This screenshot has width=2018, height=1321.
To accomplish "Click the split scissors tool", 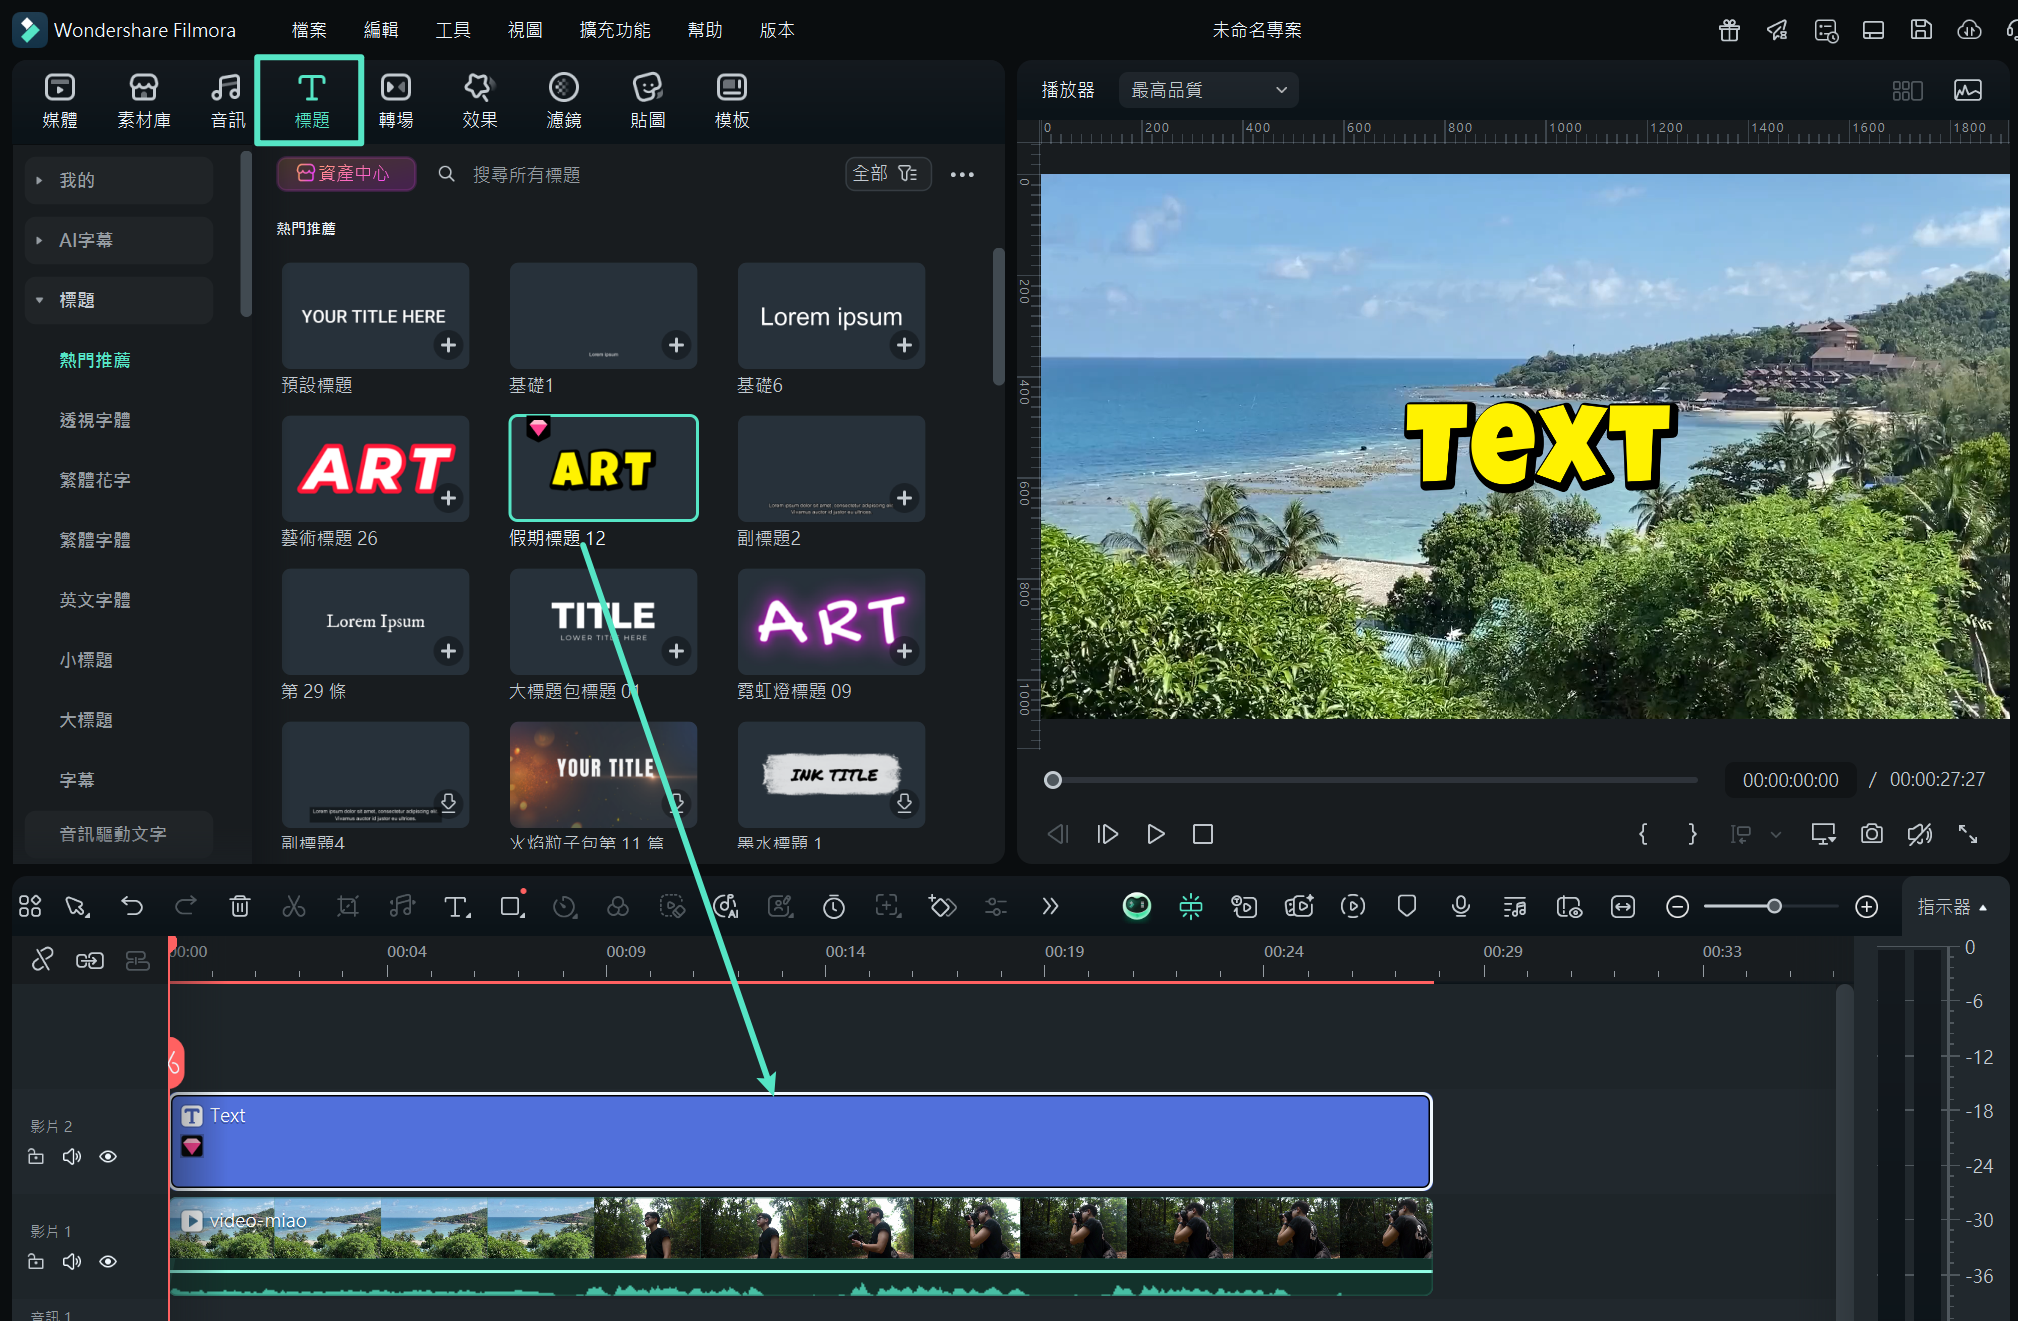I will coord(293,906).
